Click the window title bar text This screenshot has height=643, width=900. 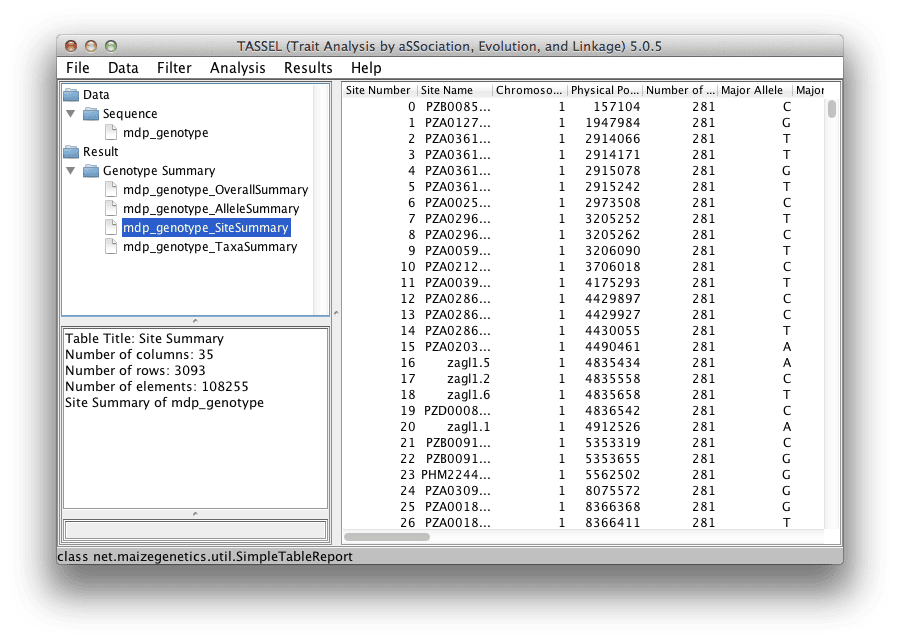click(449, 46)
